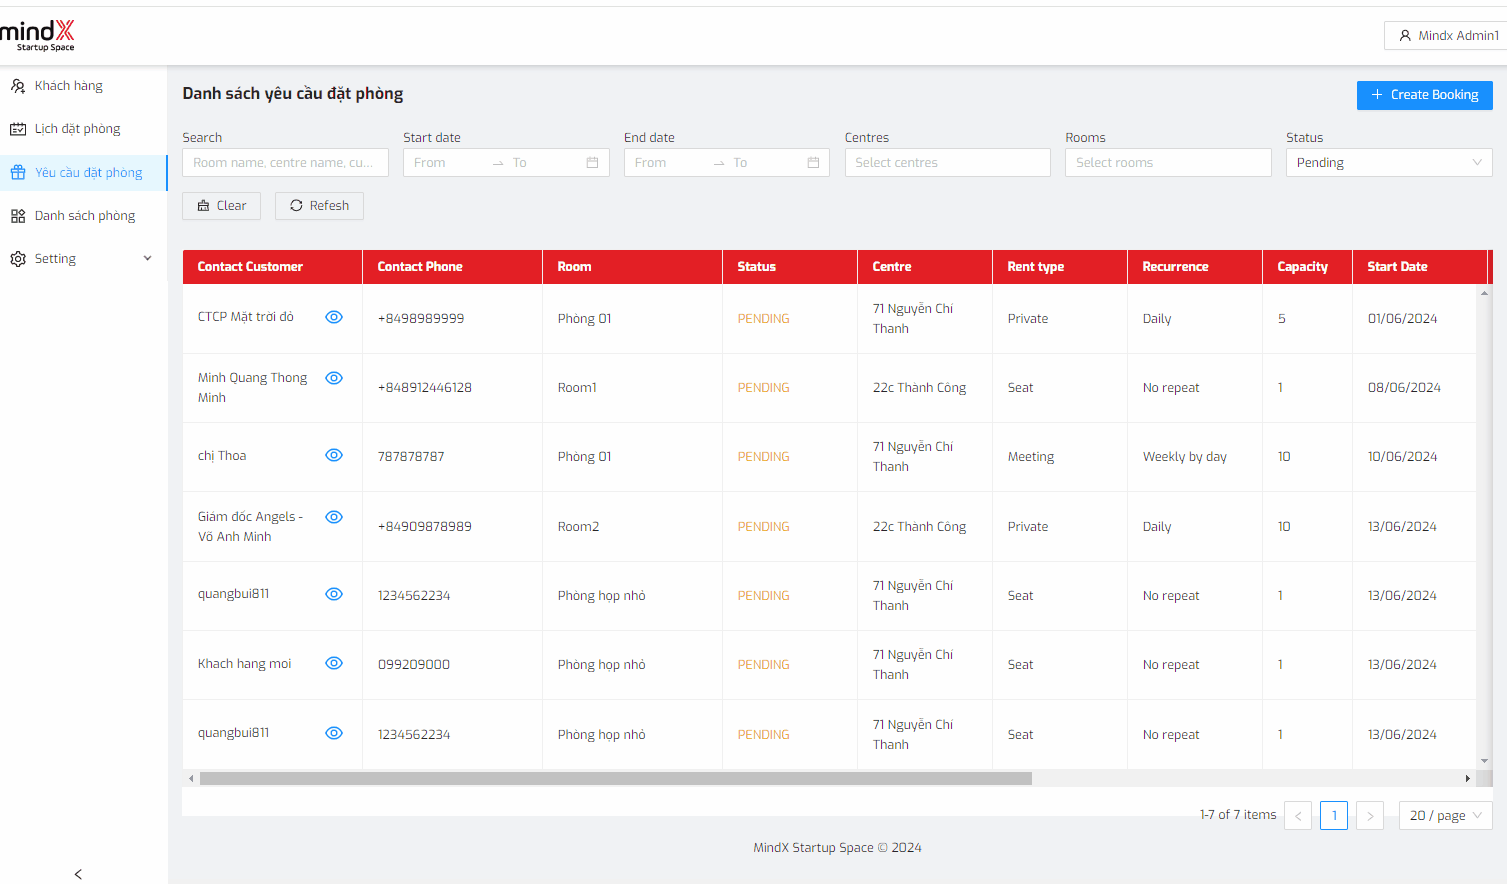This screenshot has width=1507, height=884.
Task: Click the Clear filters button
Action: [x=221, y=206]
